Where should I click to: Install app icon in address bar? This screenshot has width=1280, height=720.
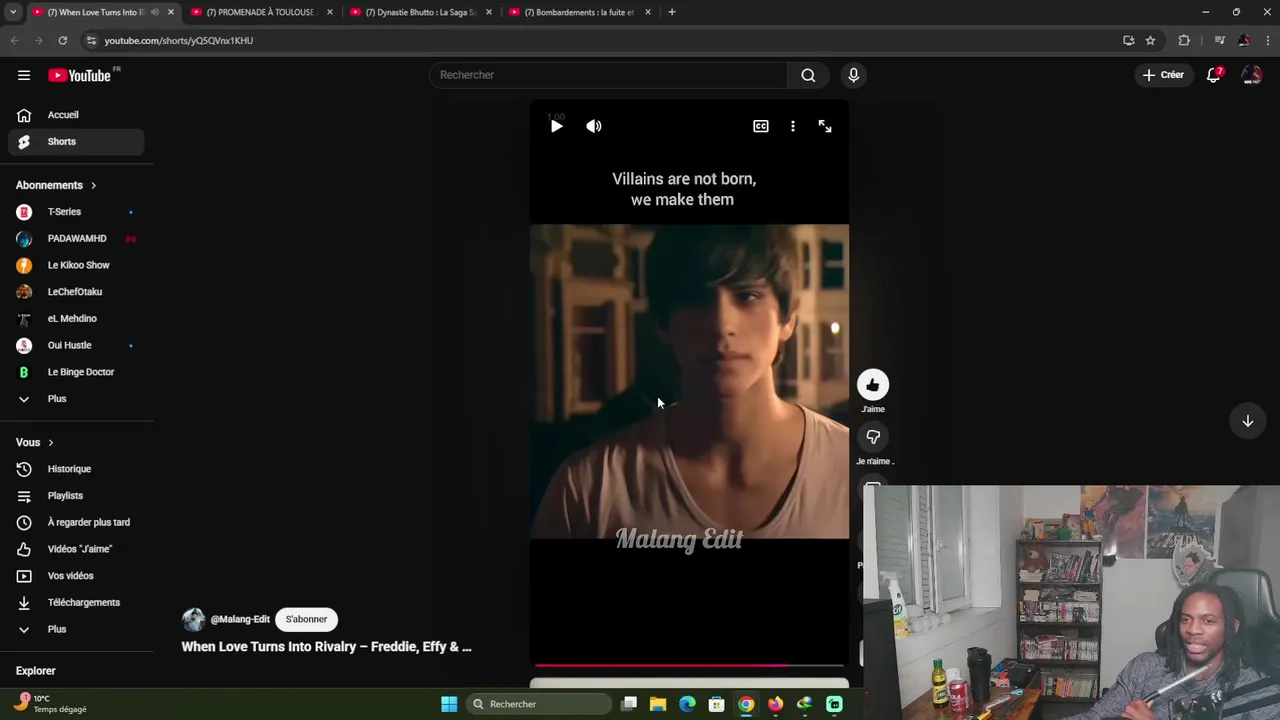1129,41
